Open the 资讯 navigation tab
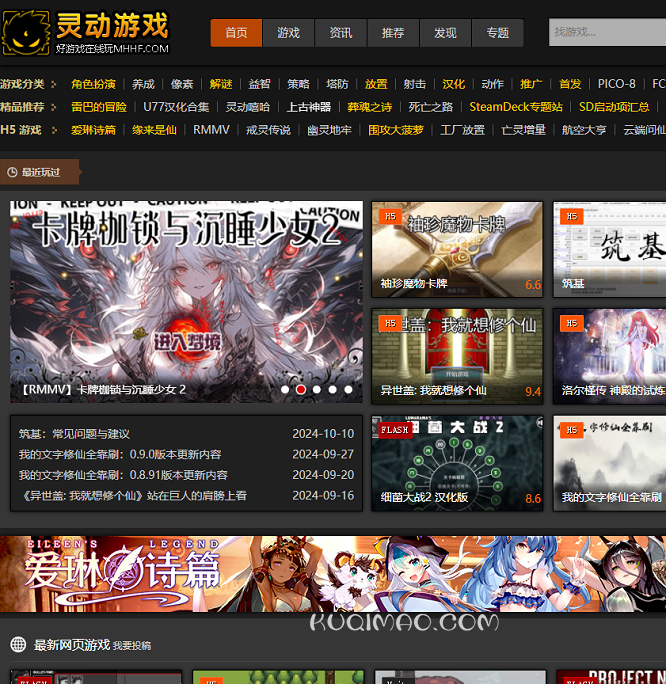666x684 pixels. click(341, 33)
